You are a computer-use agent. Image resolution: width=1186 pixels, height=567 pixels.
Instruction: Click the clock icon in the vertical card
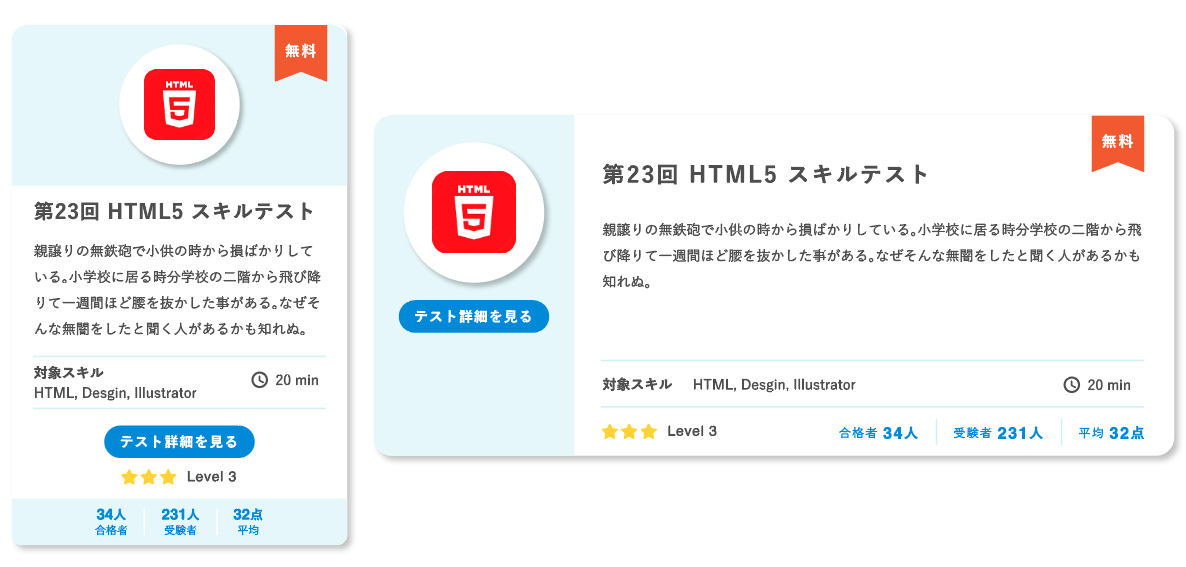pyautogui.click(x=259, y=380)
